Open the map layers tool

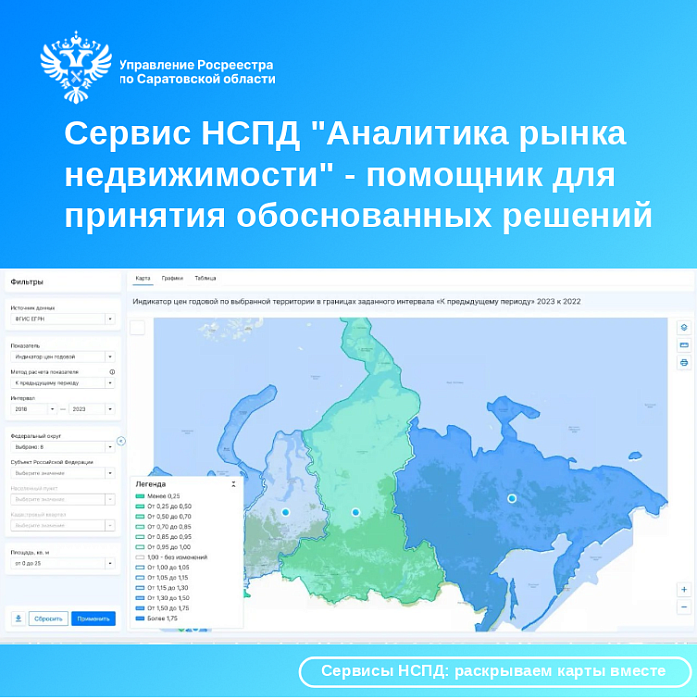(x=684, y=327)
